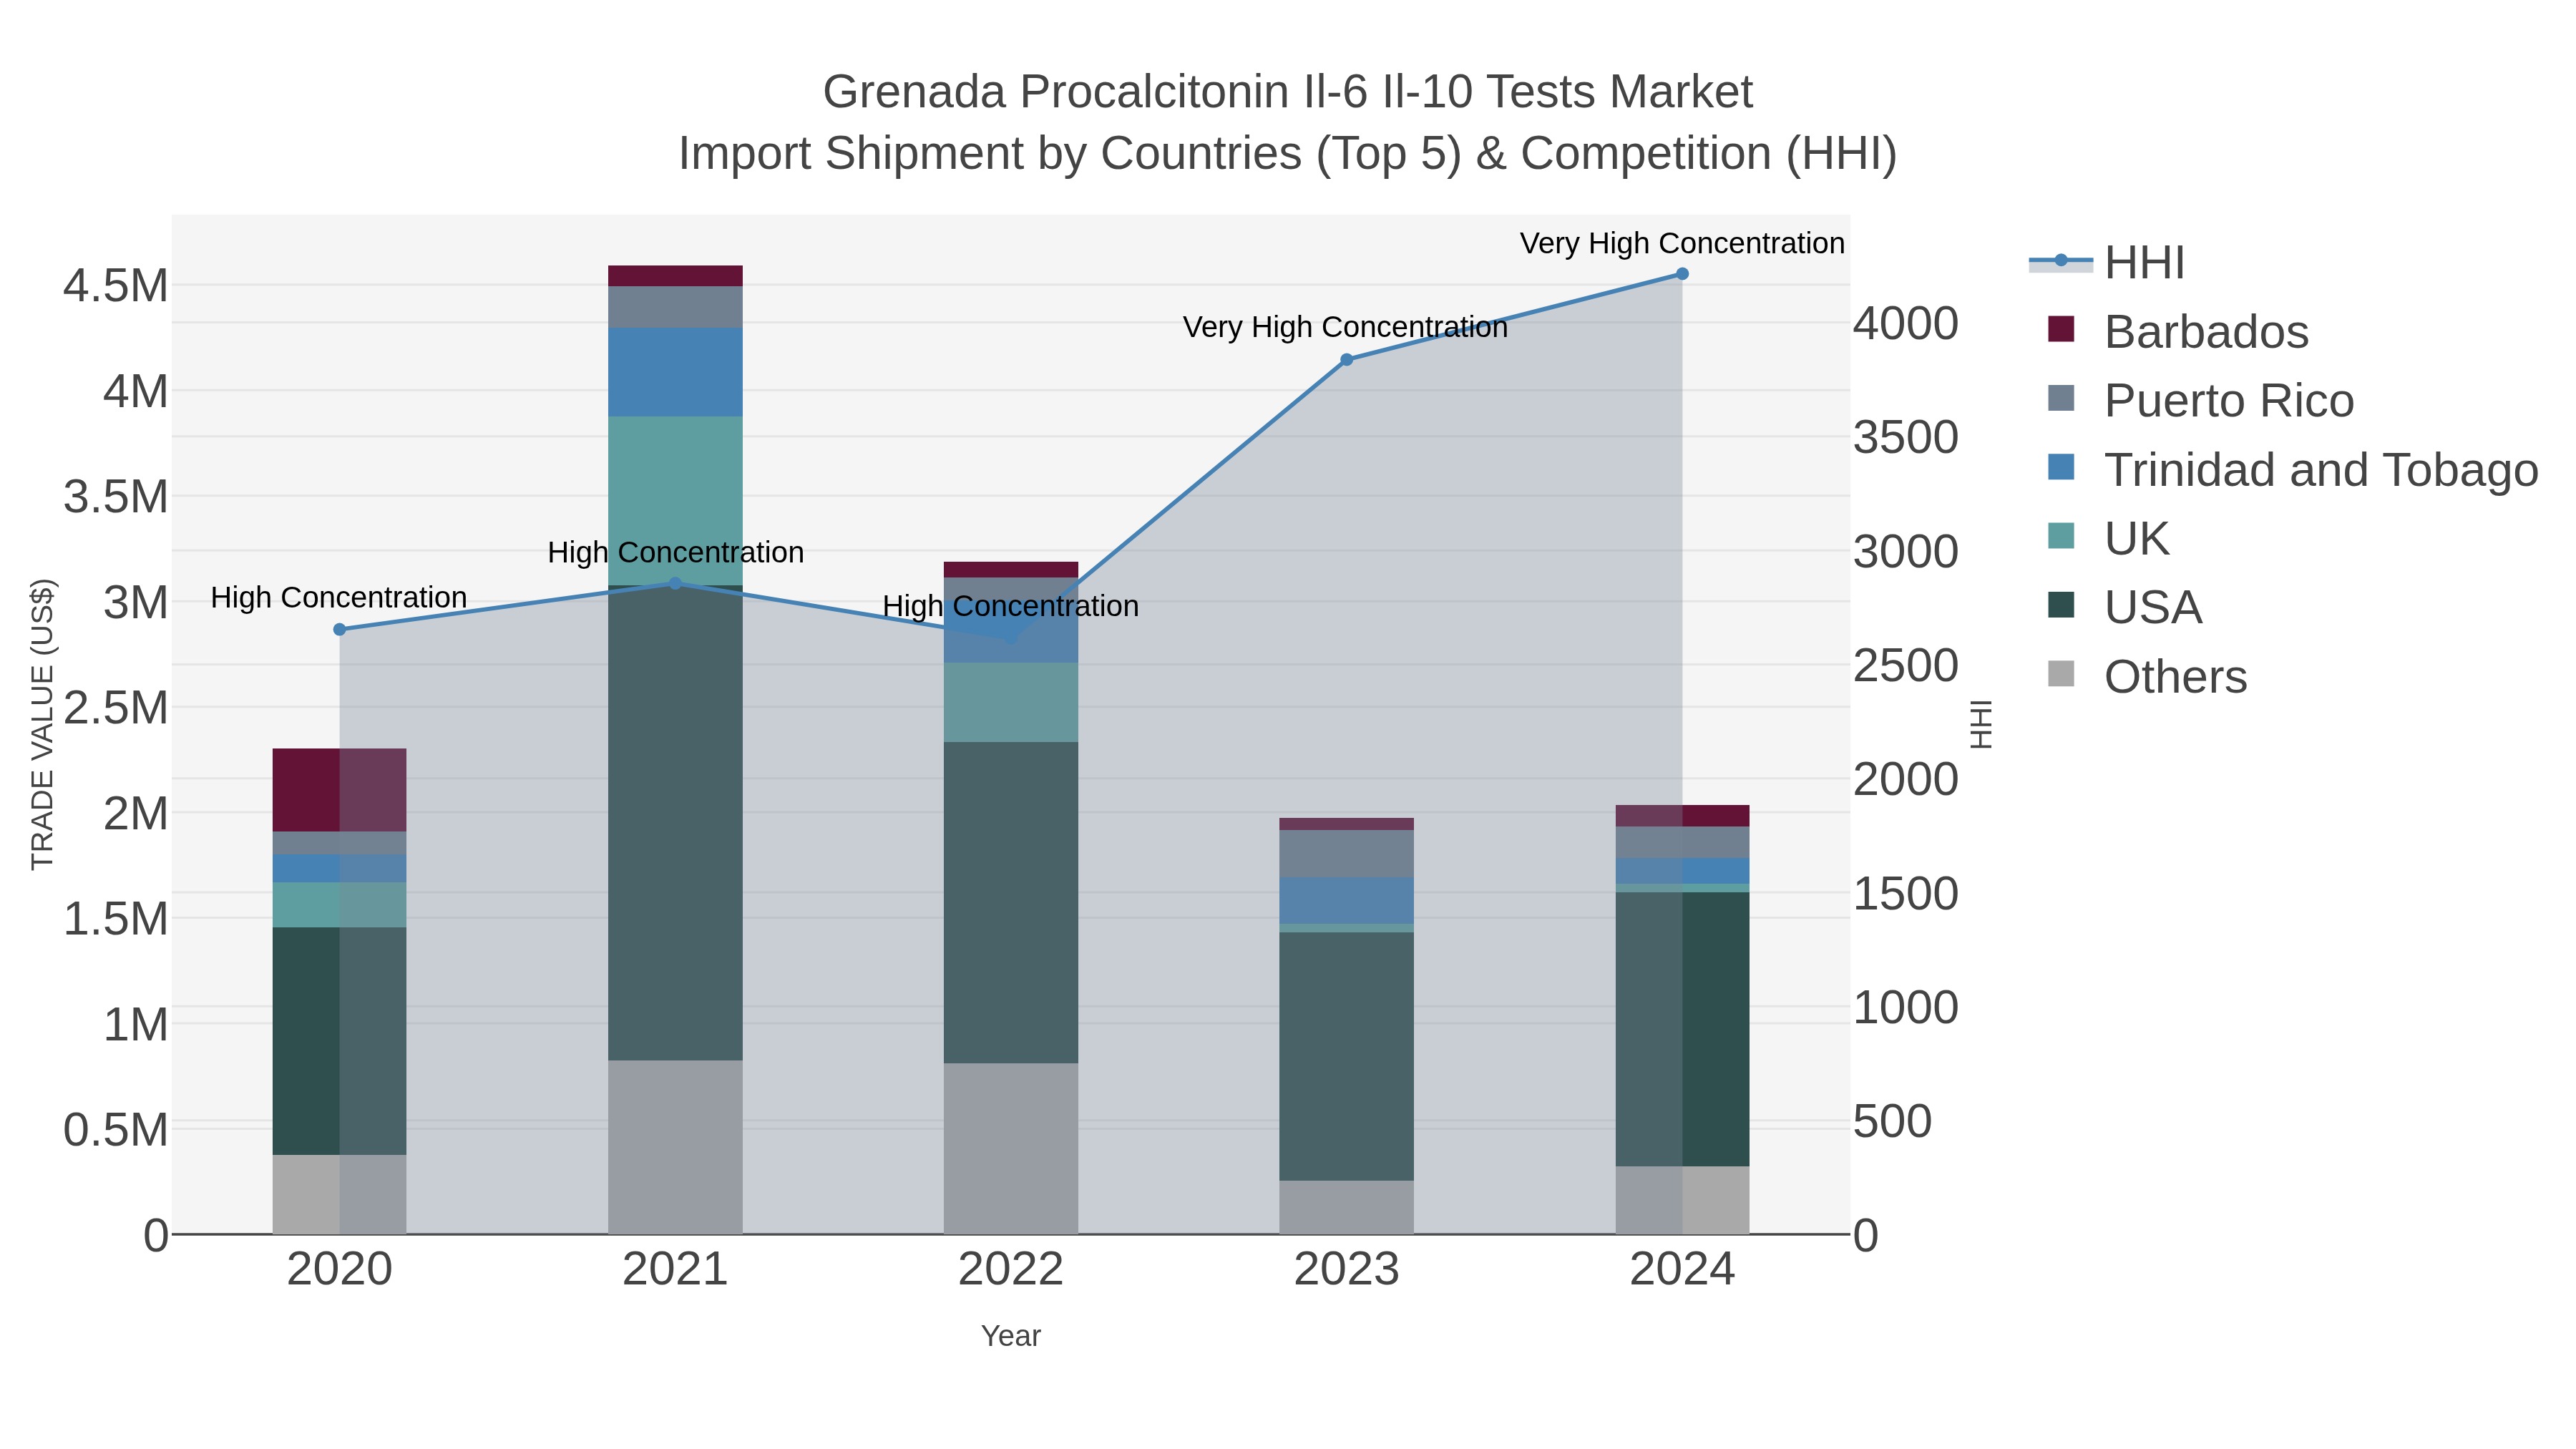Click the 2024 Barbados bar segment
Screen dimensions: 2576x1449
(1682, 816)
